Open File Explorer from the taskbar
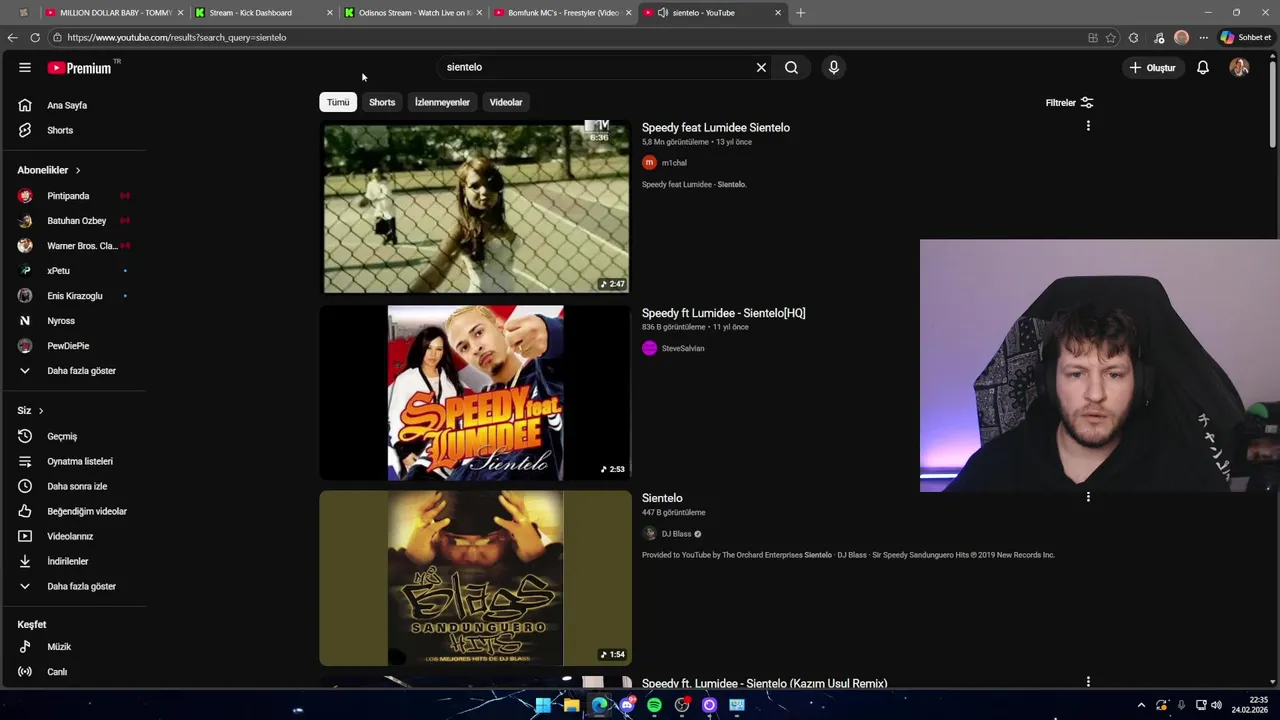This screenshot has width=1280, height=720. [571, 705]
